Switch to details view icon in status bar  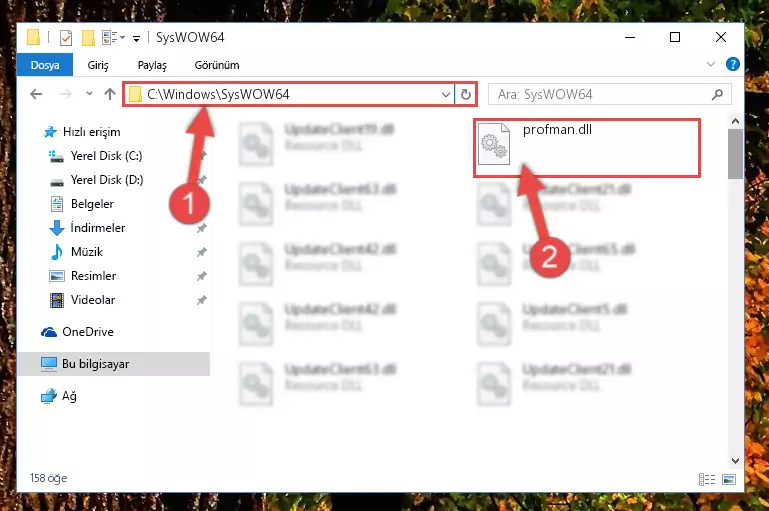[707, 479]
